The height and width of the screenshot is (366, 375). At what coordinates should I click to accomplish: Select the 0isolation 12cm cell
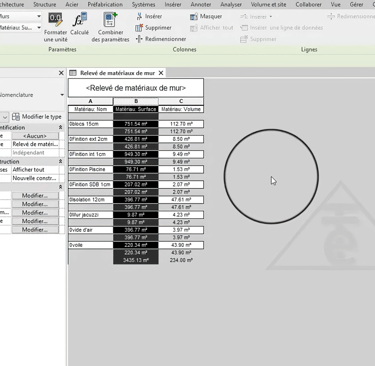(90, 199)
